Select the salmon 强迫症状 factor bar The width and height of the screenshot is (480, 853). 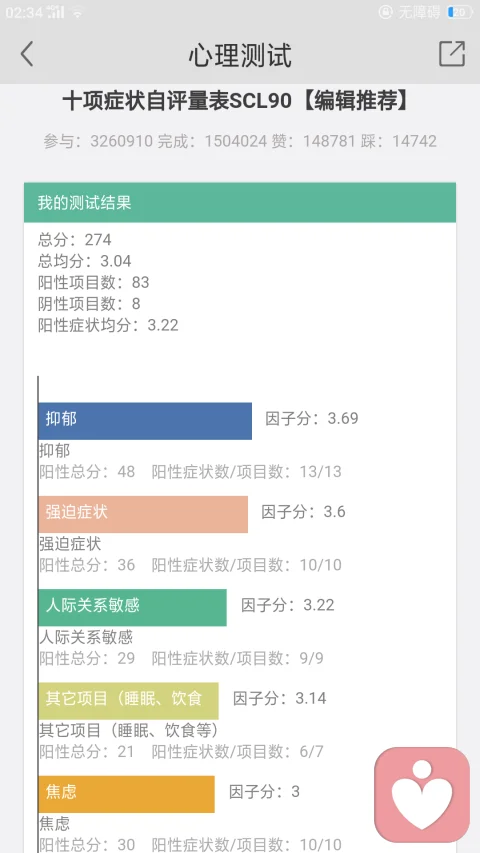pyautogui.click(x=143, y=514)
